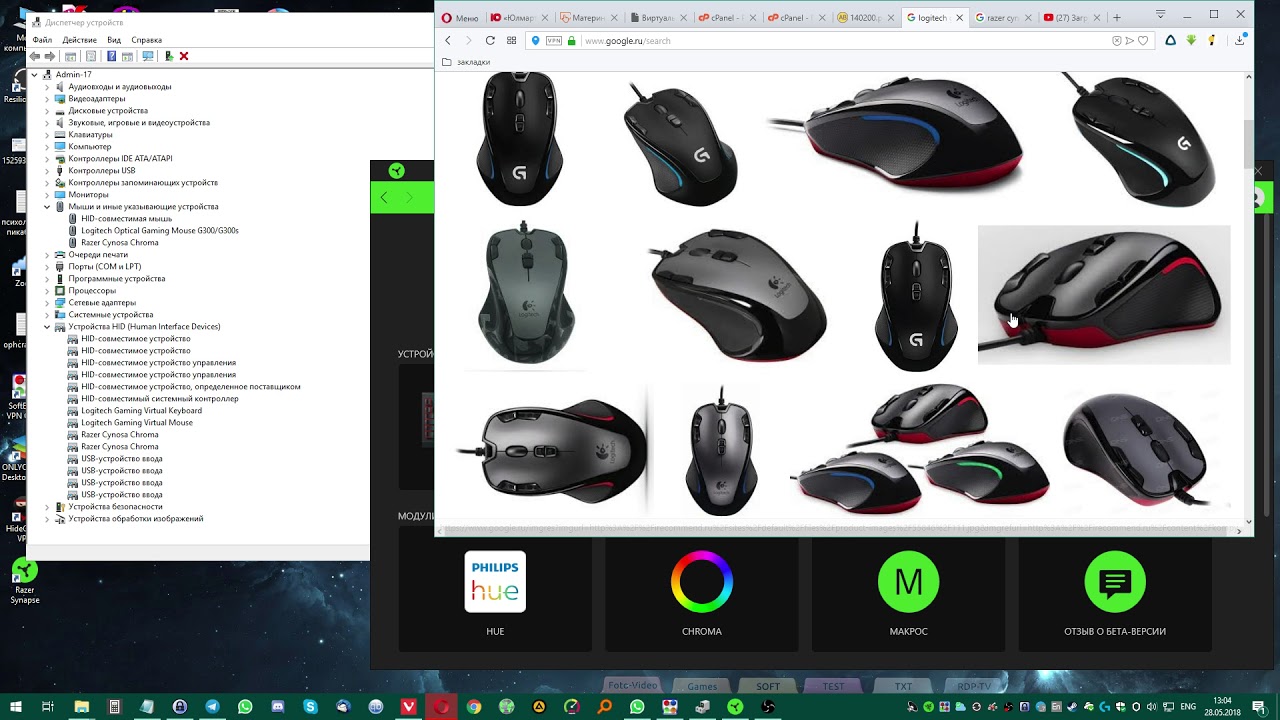Open Opera downloads icon

click(x=1240, y=40)
